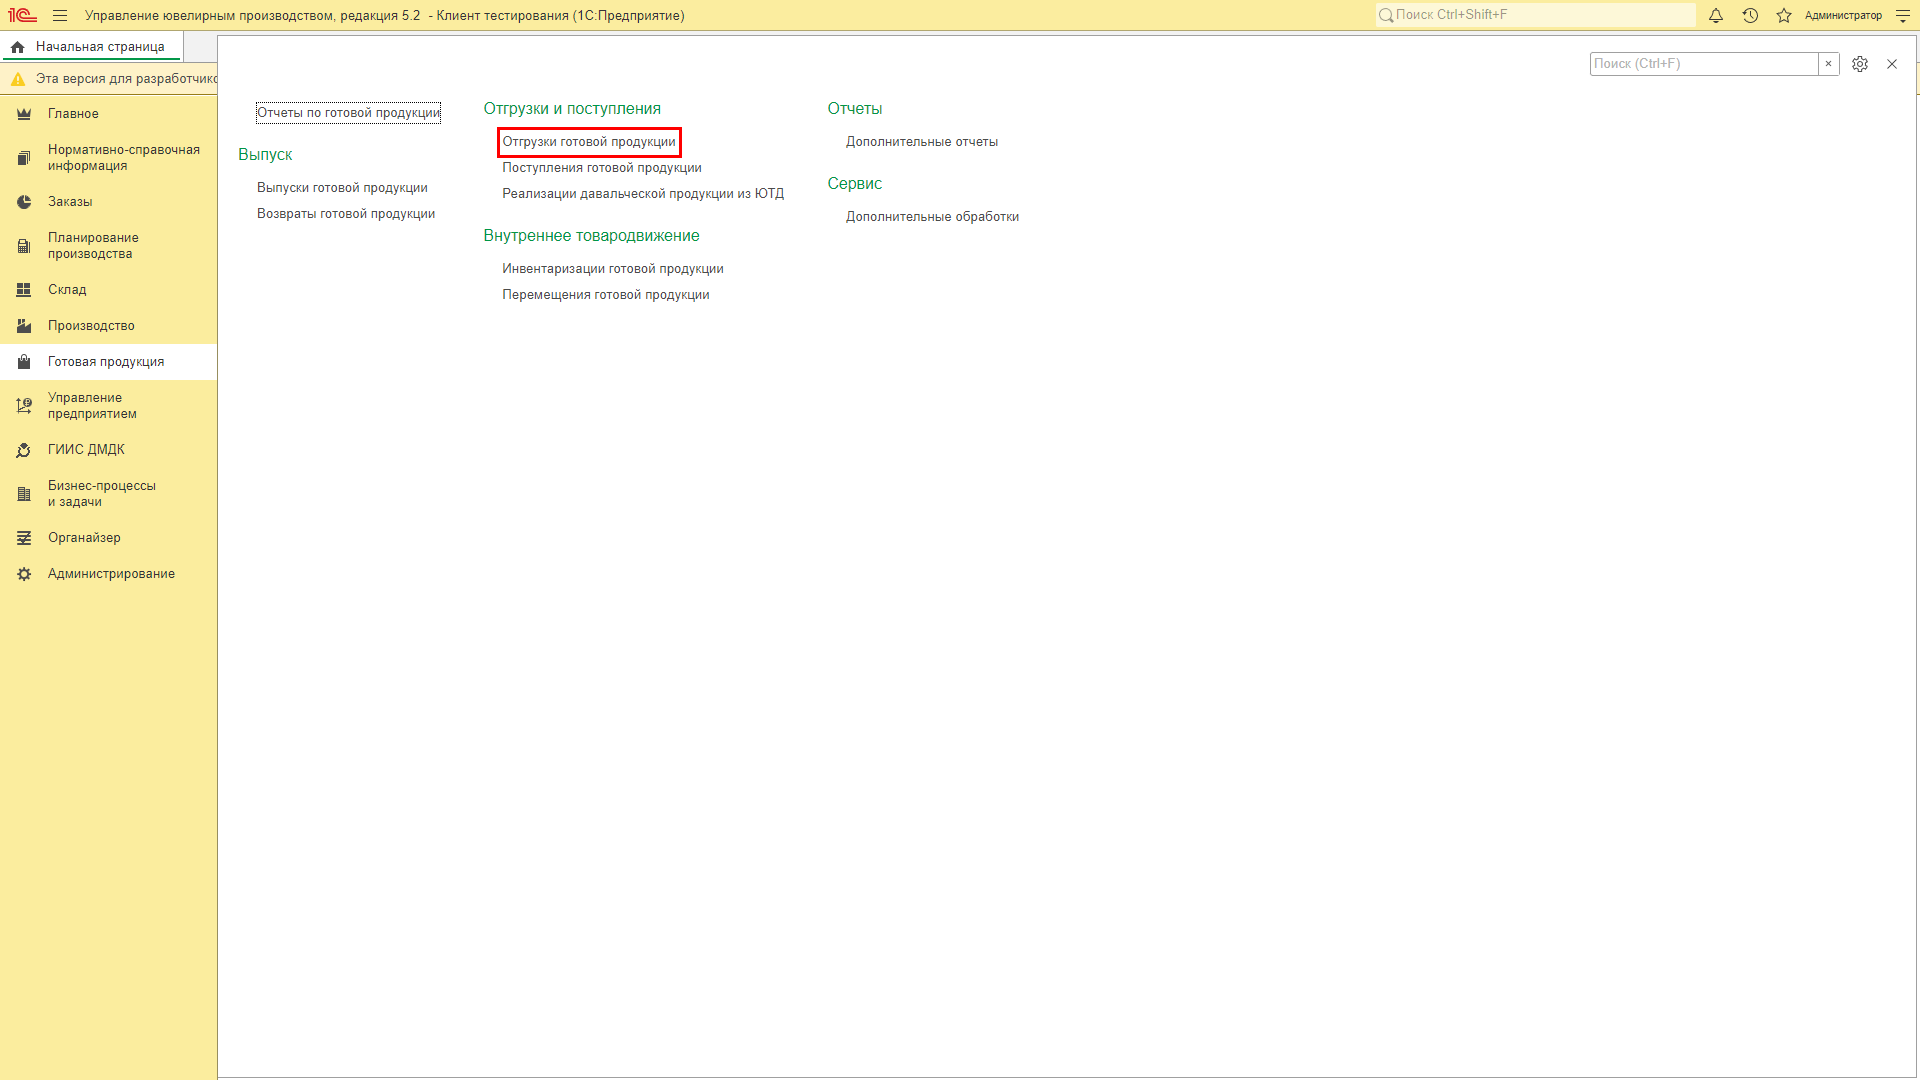Open the history clock icon

(x=1750, y=15)
